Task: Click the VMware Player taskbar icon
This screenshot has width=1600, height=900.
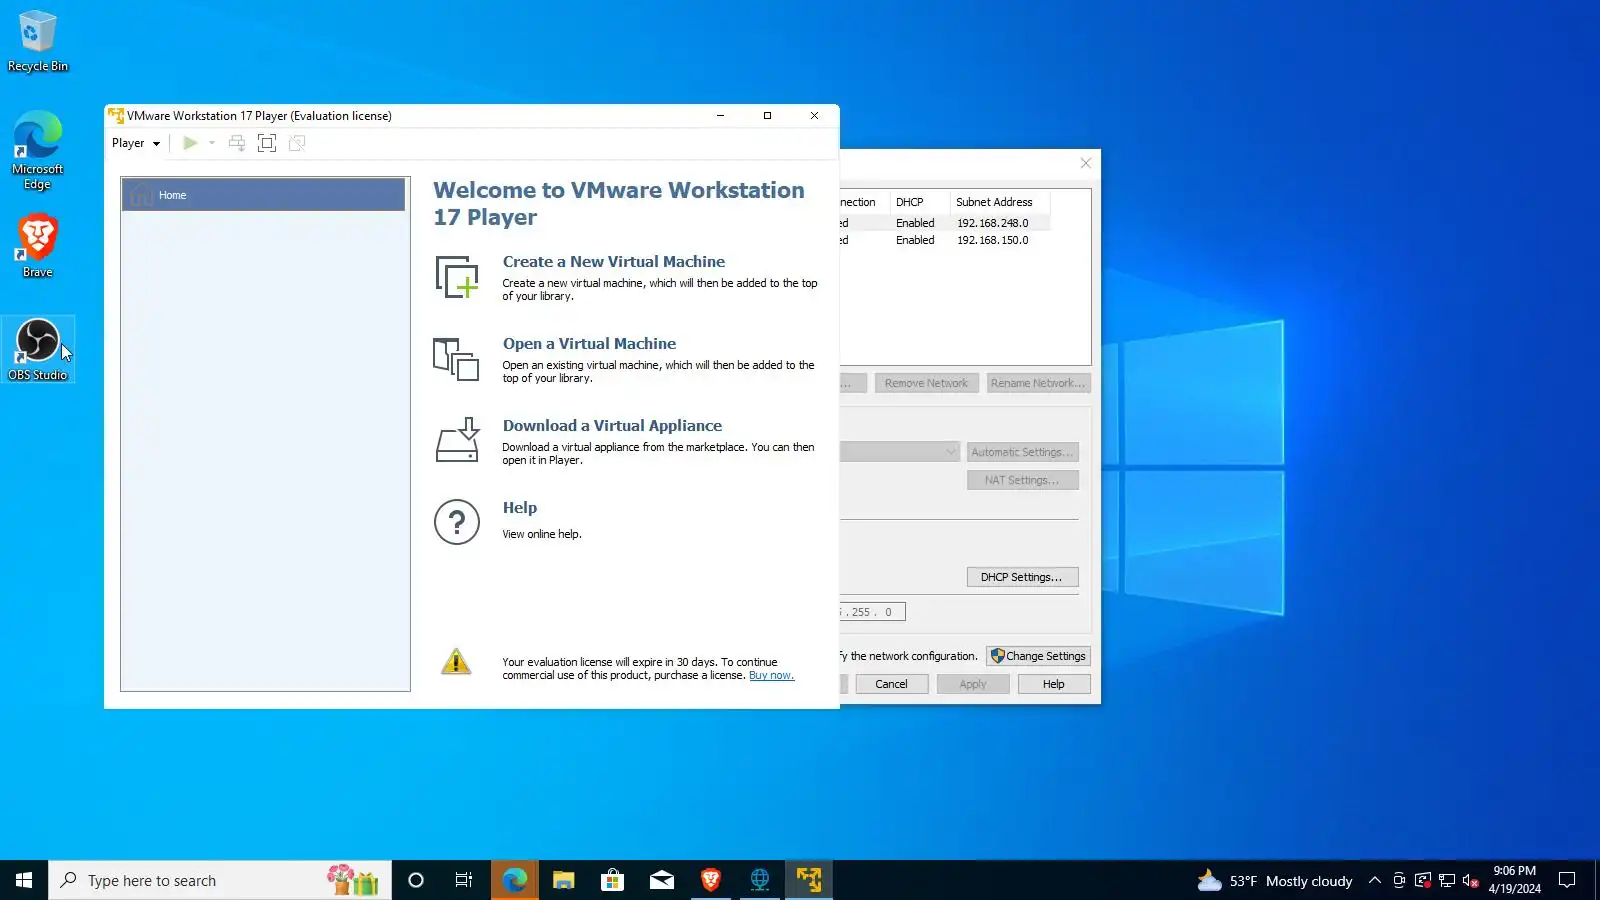Action: tap(809, 880)
